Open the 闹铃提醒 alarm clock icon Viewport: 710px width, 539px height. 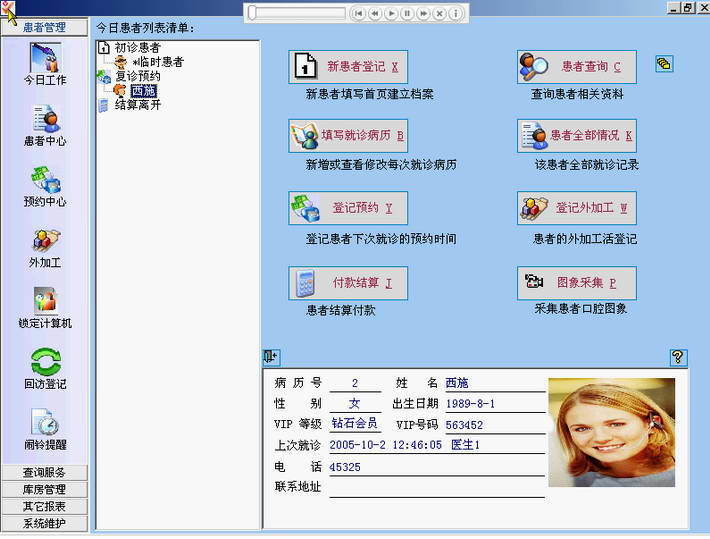45,429
